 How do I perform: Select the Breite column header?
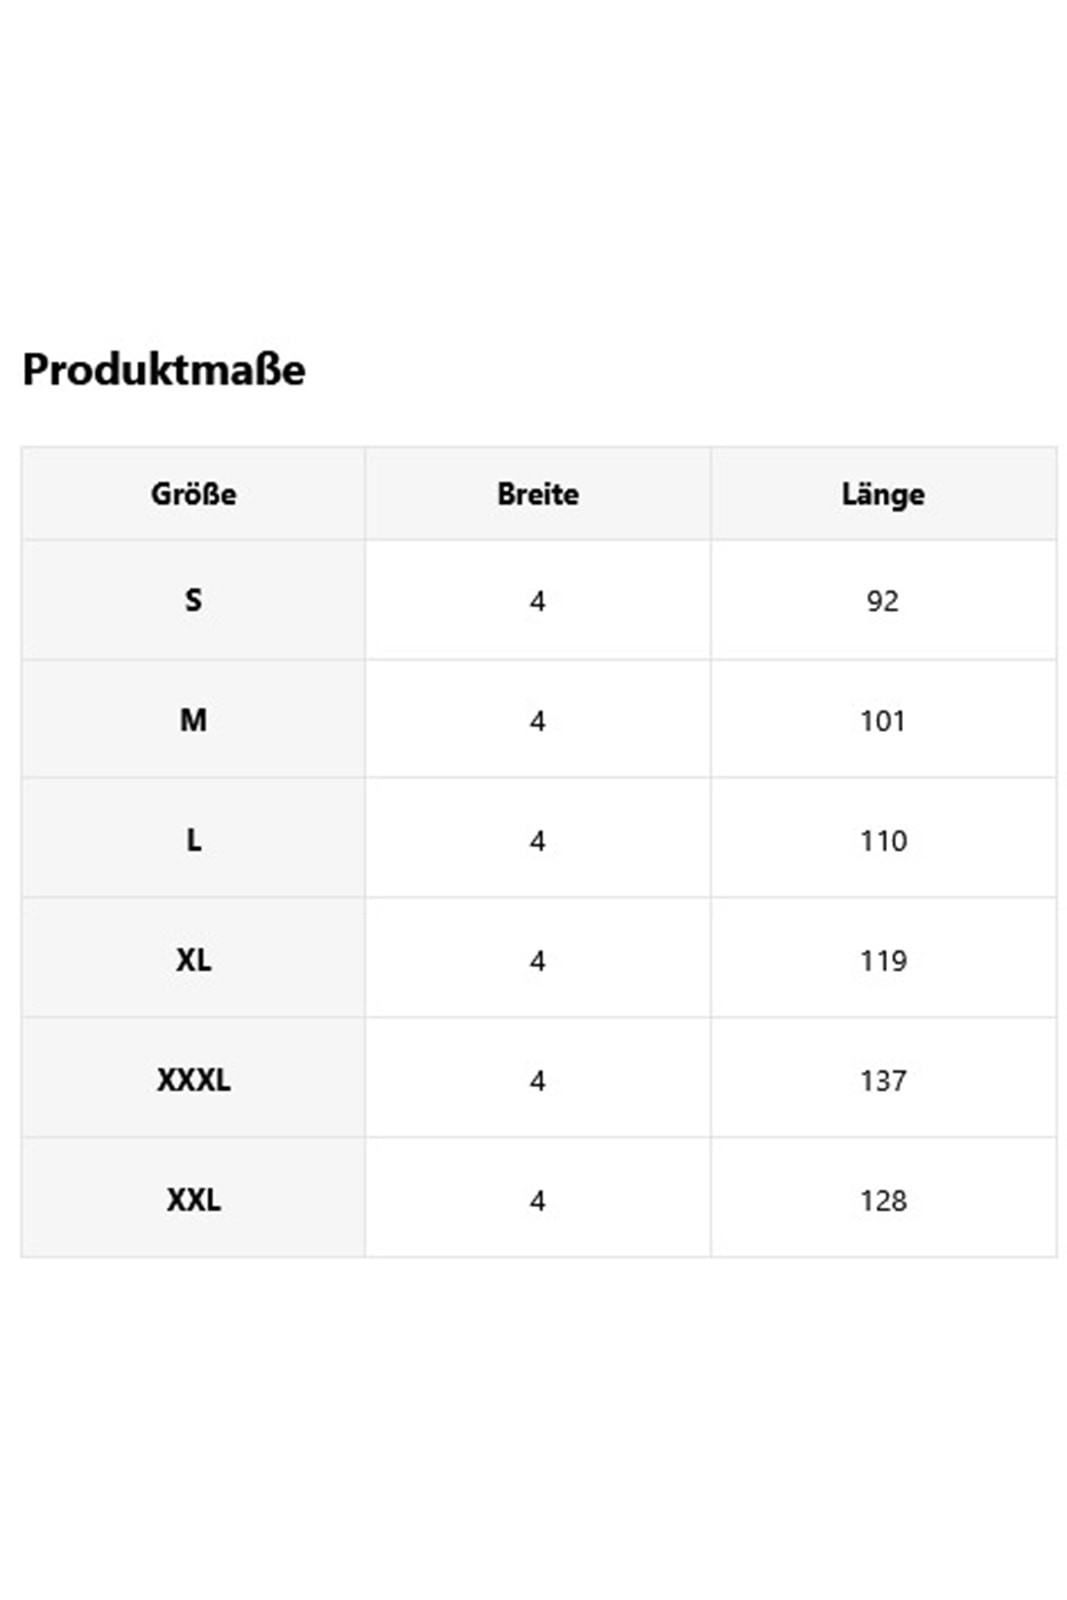click(x=538, y=494)
